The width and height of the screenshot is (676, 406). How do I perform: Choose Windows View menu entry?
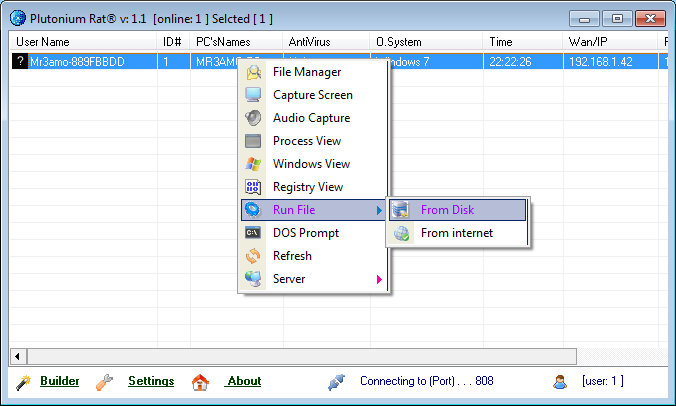click(x=311, y=164)
